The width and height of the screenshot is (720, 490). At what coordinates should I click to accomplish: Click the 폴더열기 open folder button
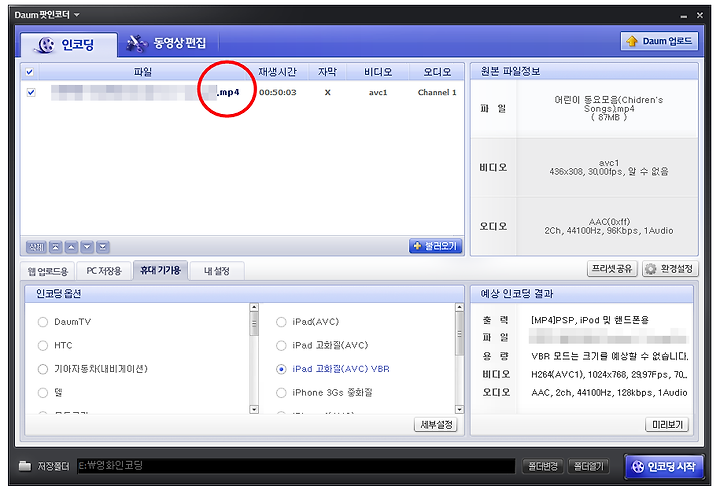tap(589, 467)
